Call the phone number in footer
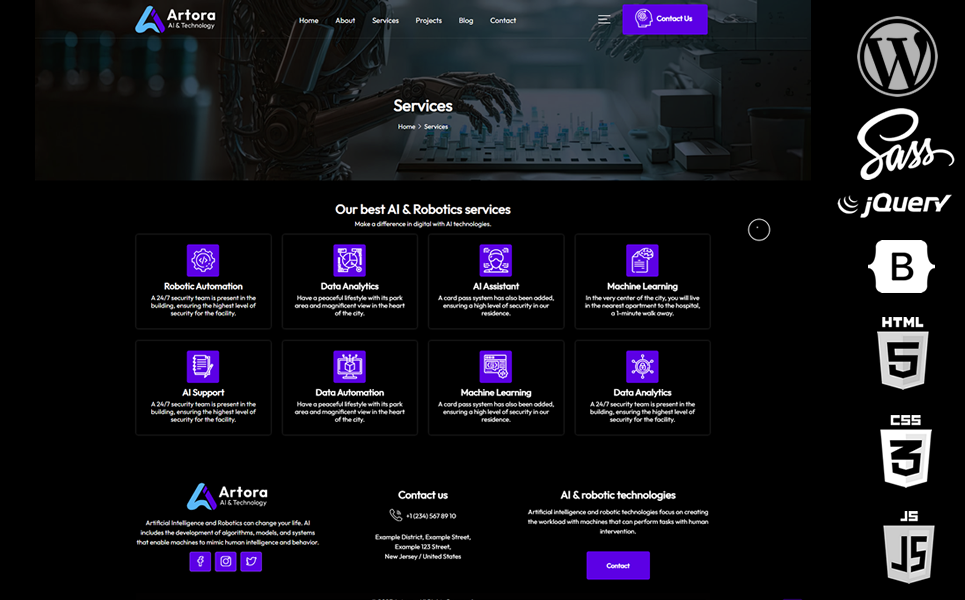The width and height of the screenshot is (965, 600). click(430, 516)
